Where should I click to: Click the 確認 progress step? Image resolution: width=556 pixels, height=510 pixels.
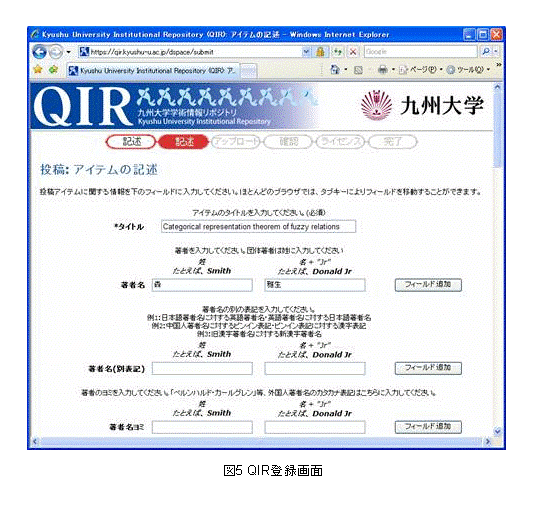(288, 142)
